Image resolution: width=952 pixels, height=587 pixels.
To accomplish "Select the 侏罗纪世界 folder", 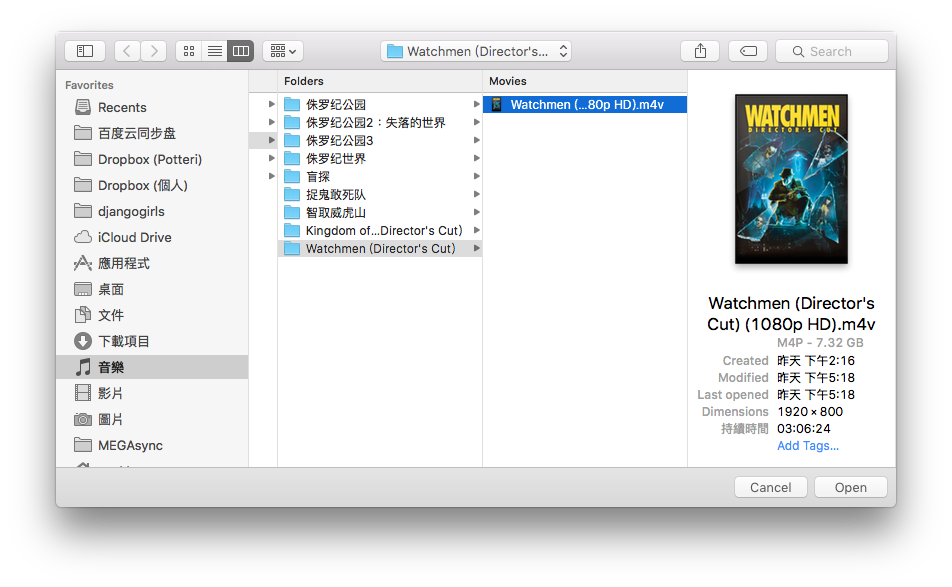I will click(379, 158).
